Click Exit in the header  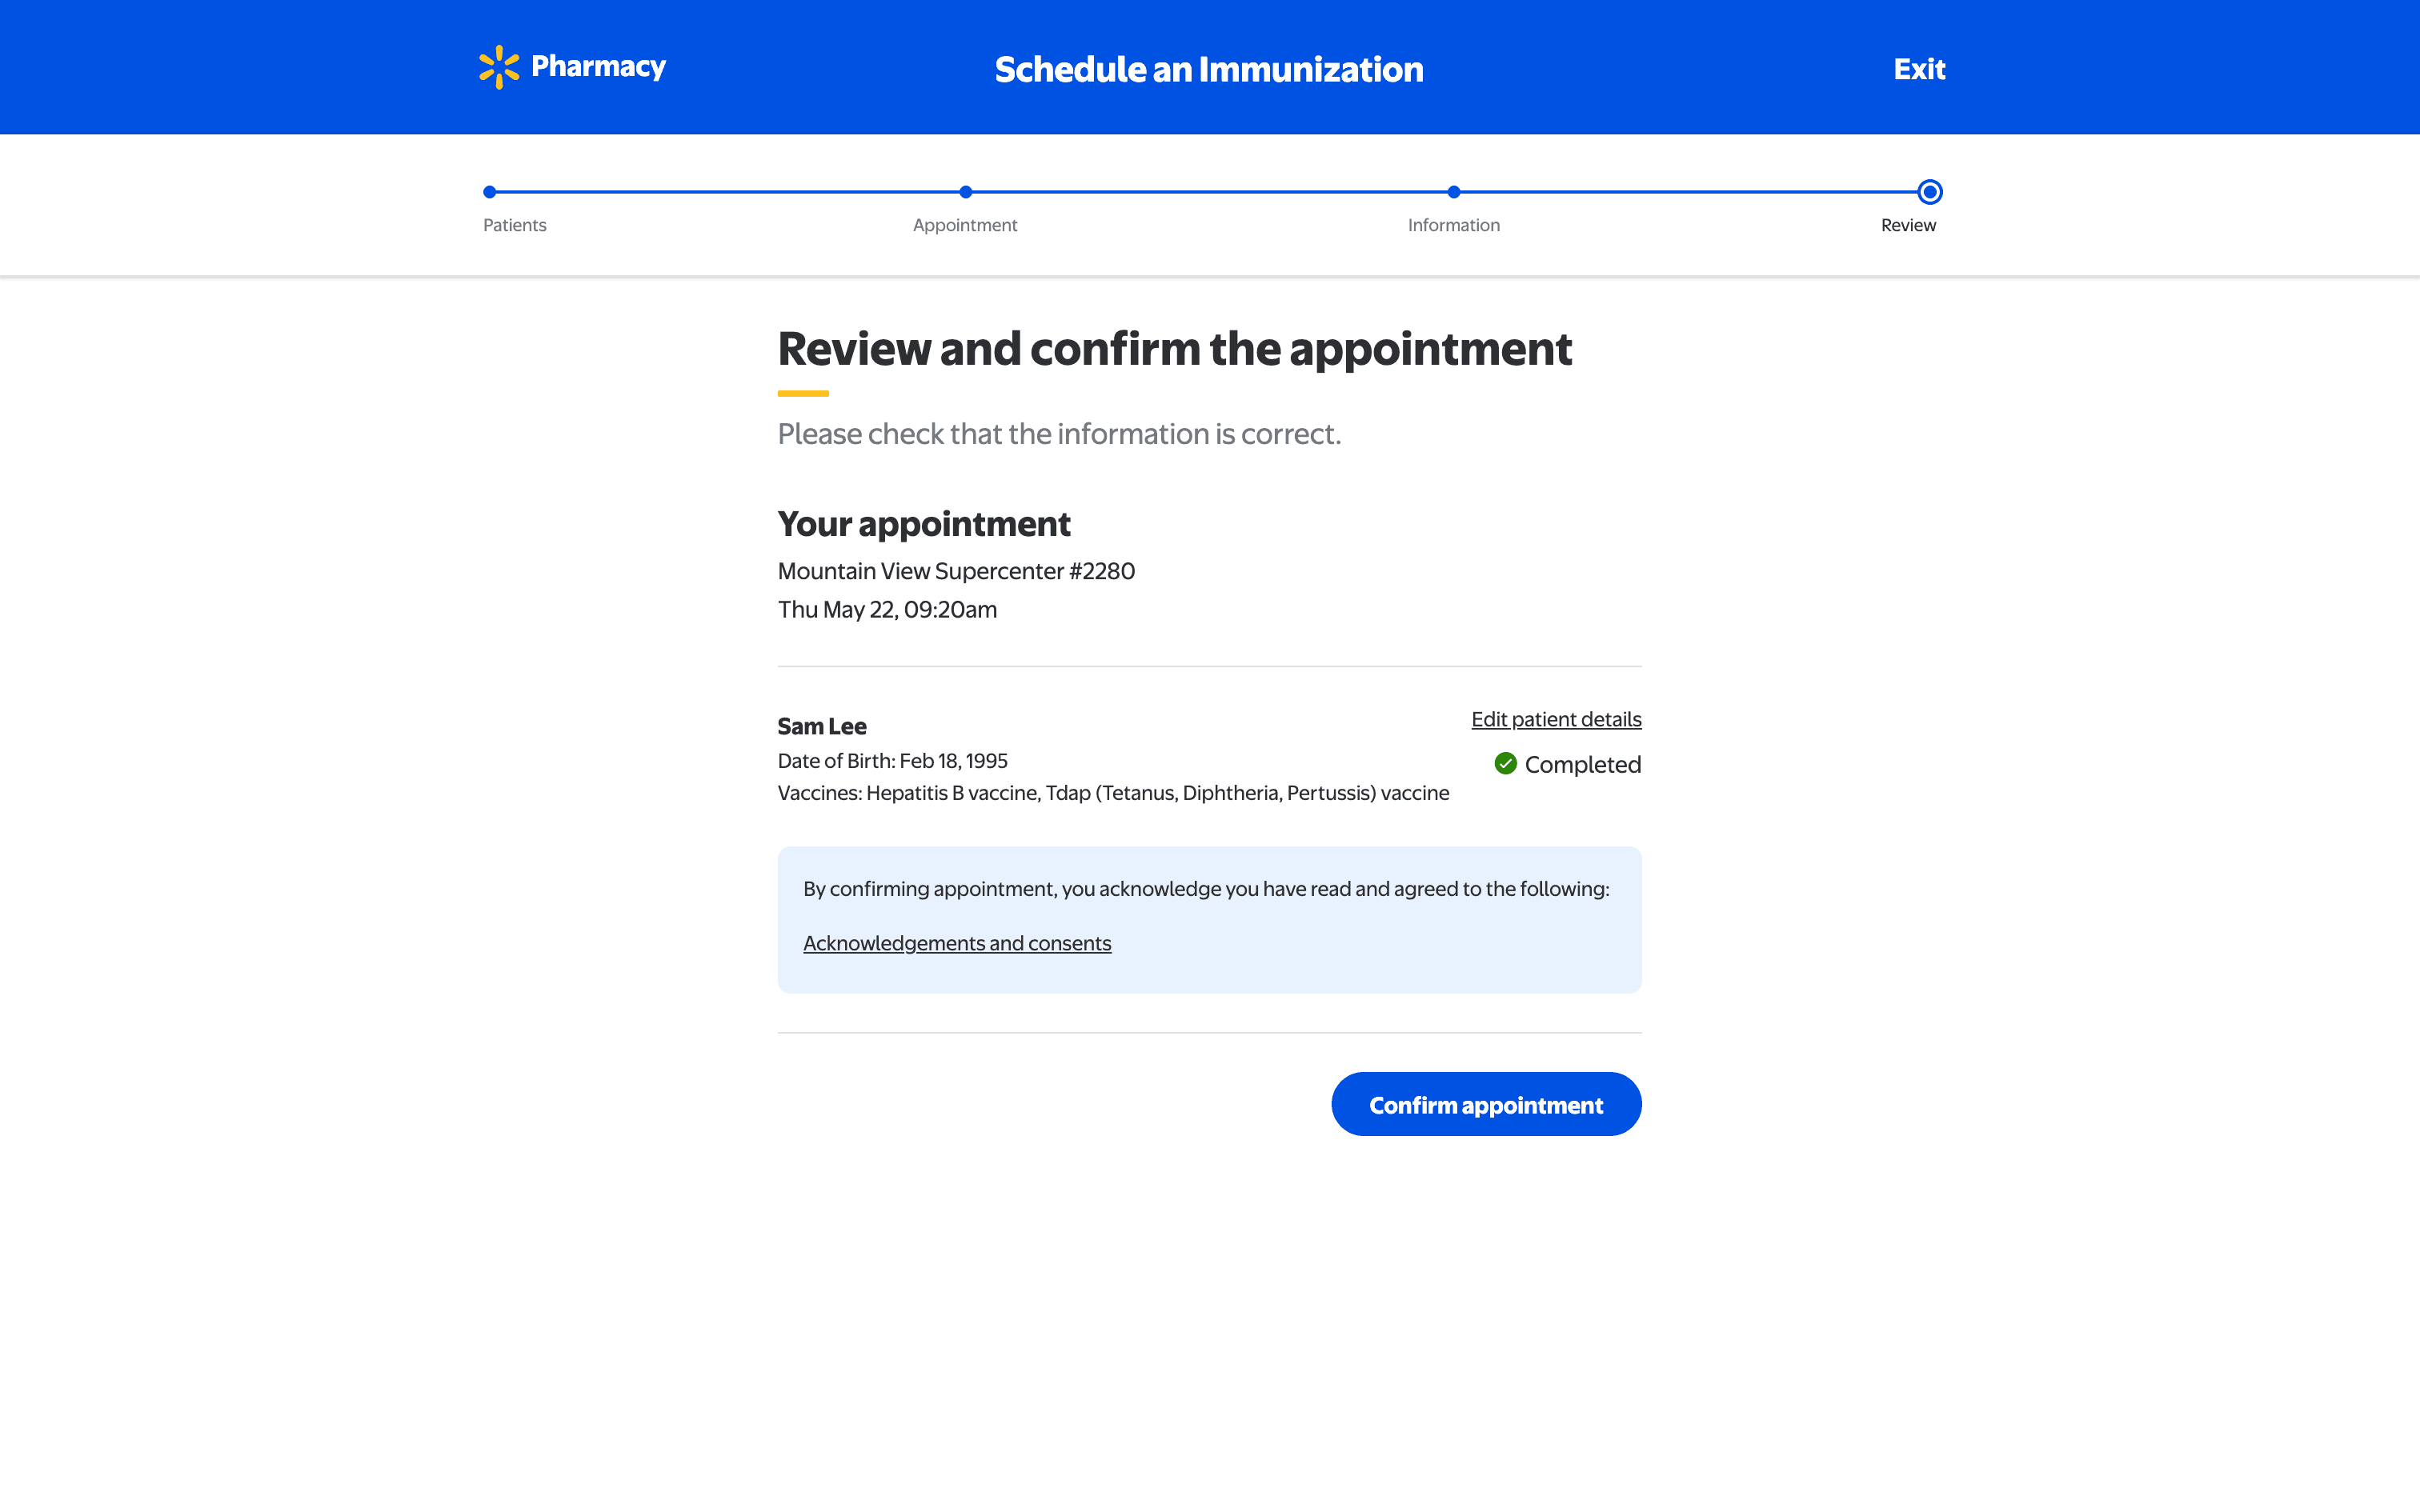[1918, 69]
